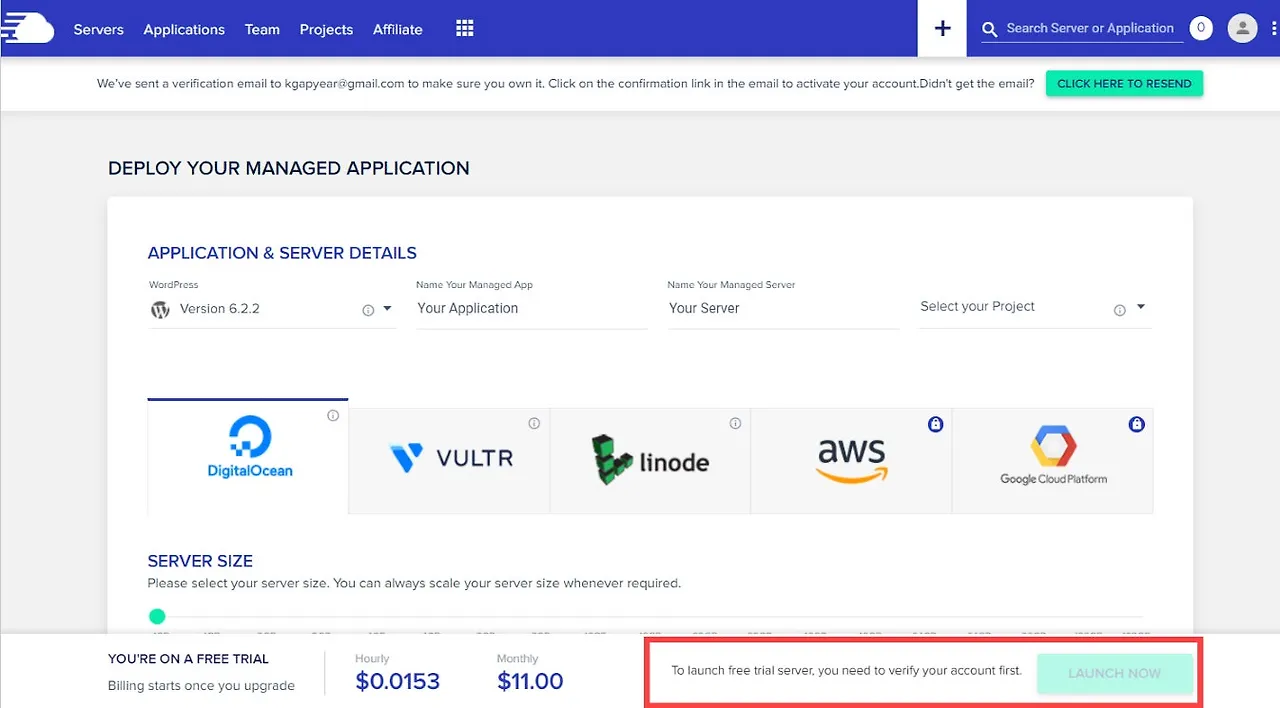Click Name Your Managed App field
Screen dimensions: 1280x708
click(x=532, y=309)
